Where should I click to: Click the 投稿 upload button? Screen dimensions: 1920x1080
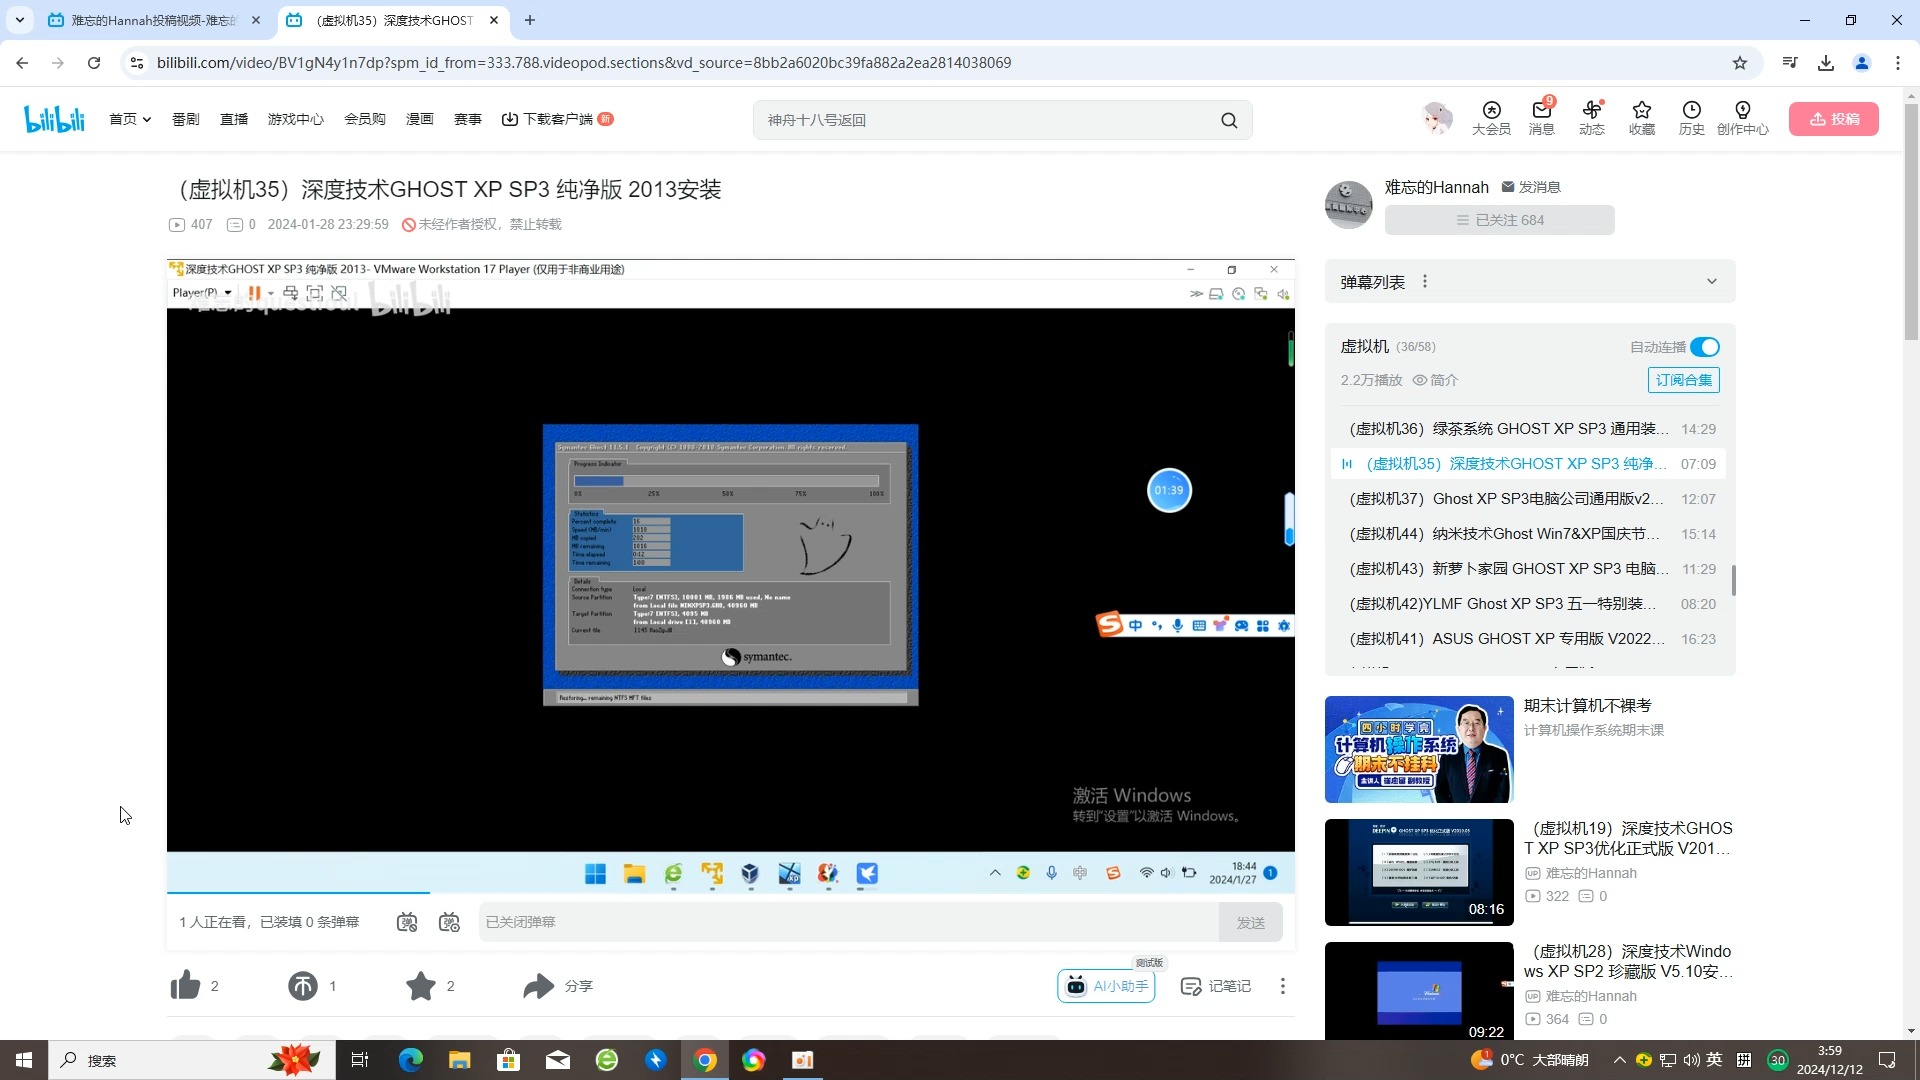1833,119
